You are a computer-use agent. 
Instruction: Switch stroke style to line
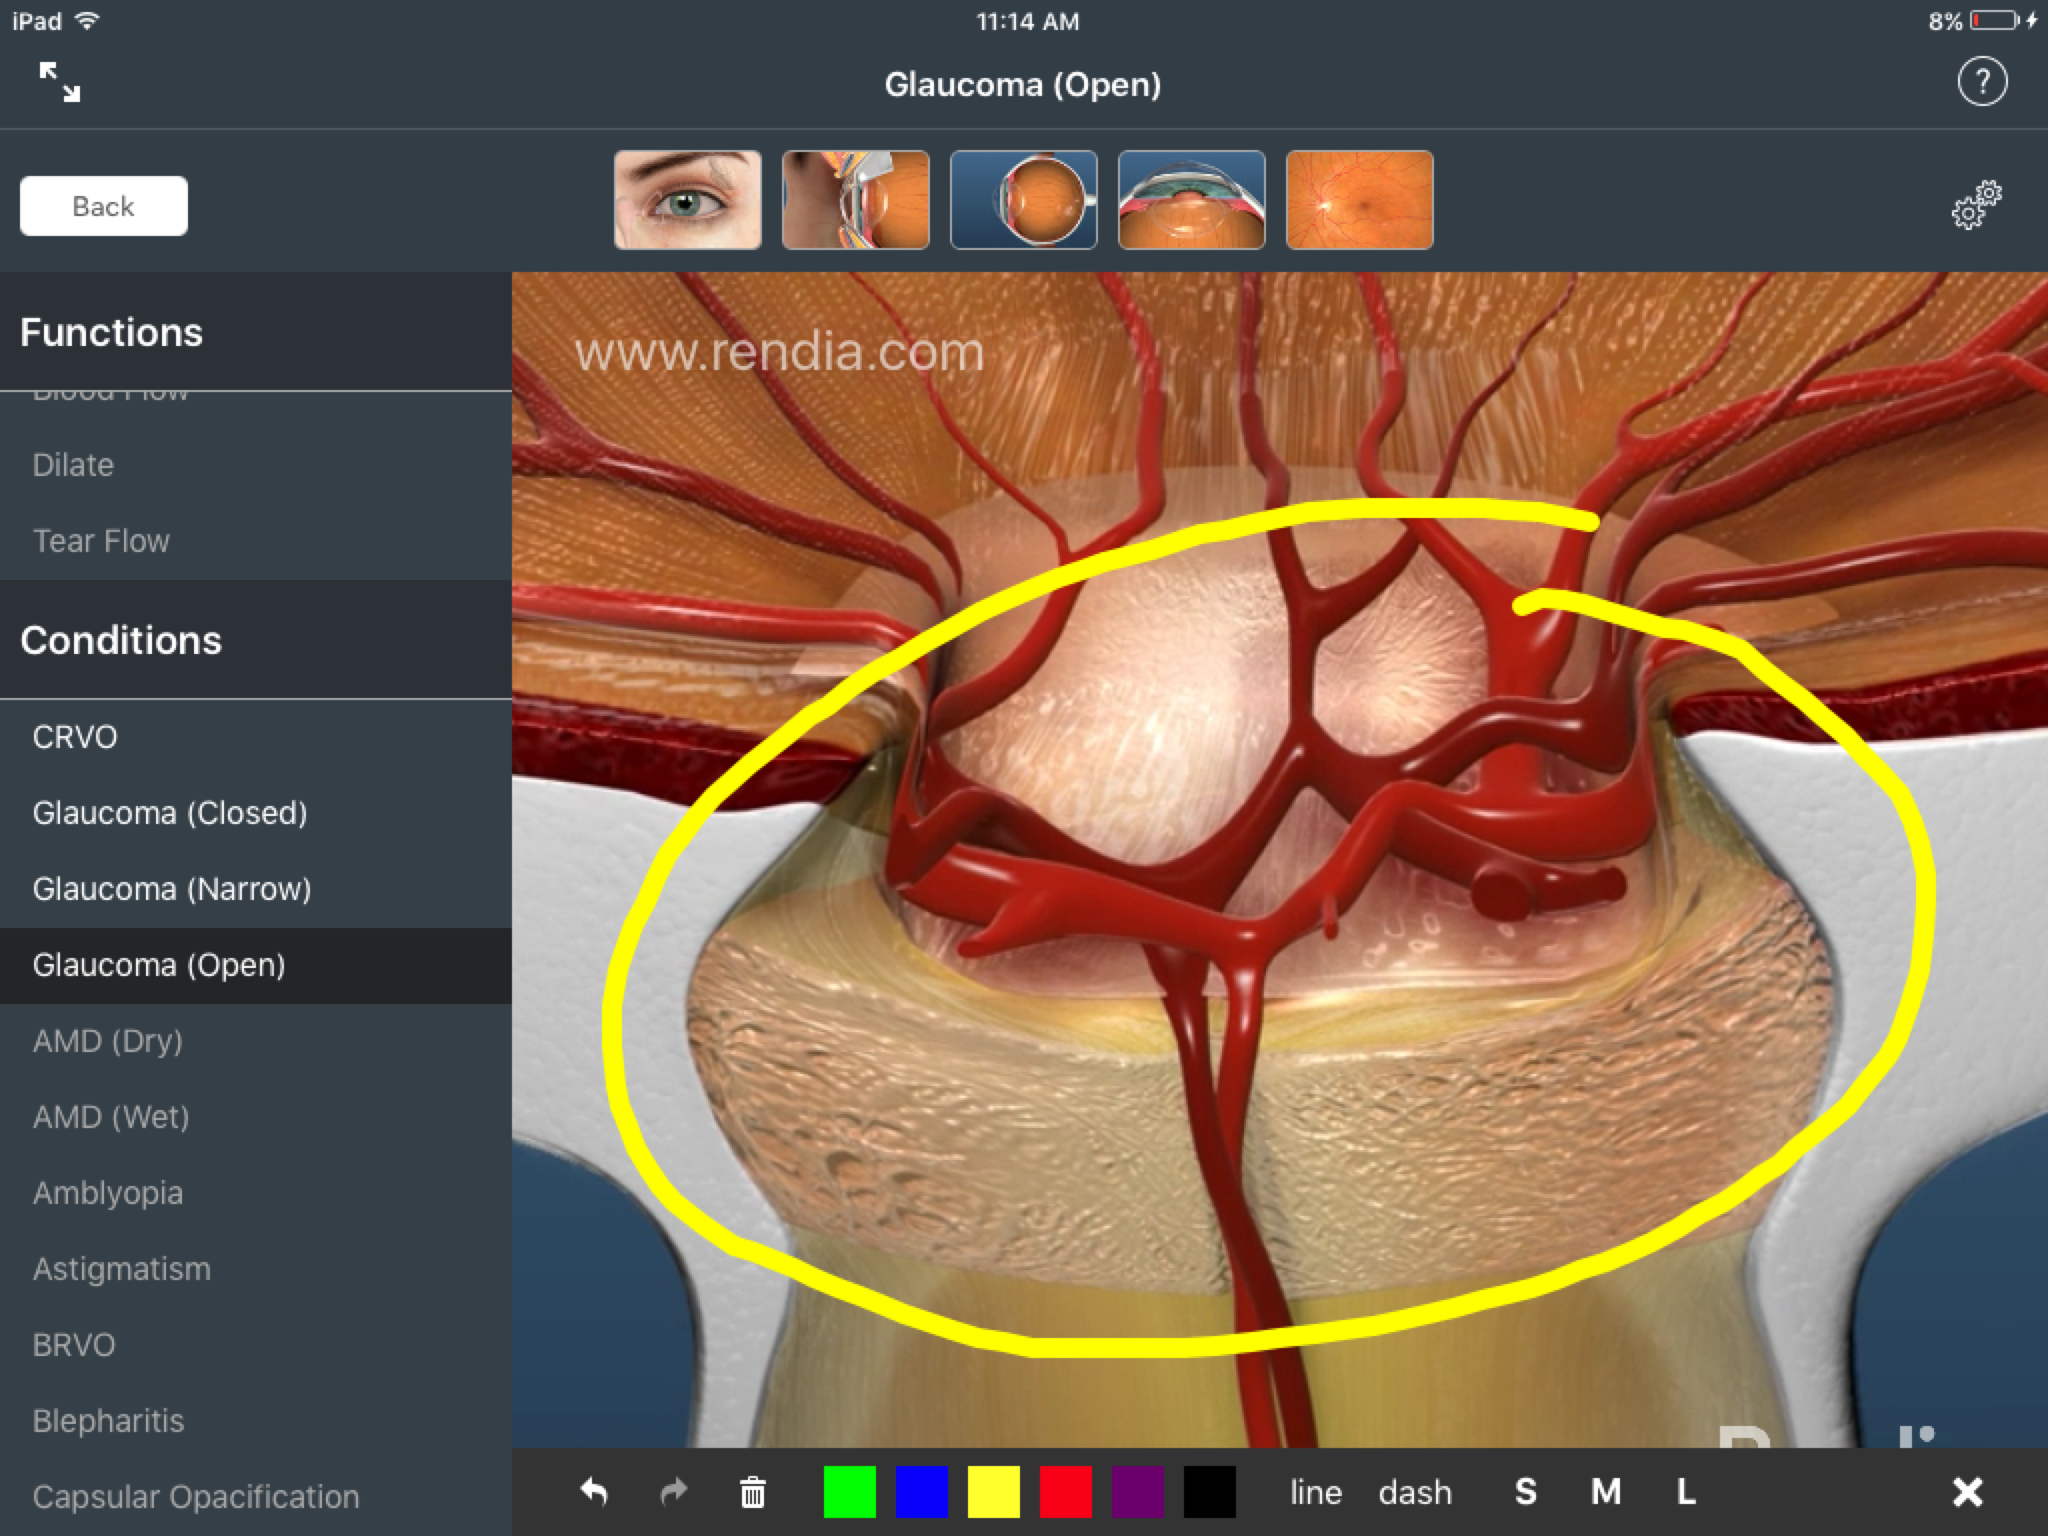[x=1316, y=1492]
